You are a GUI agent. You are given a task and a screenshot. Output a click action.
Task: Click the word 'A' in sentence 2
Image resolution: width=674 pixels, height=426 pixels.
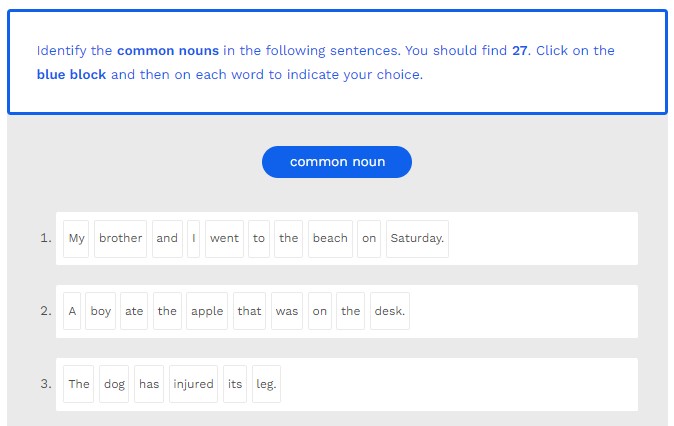pos(72,311)
